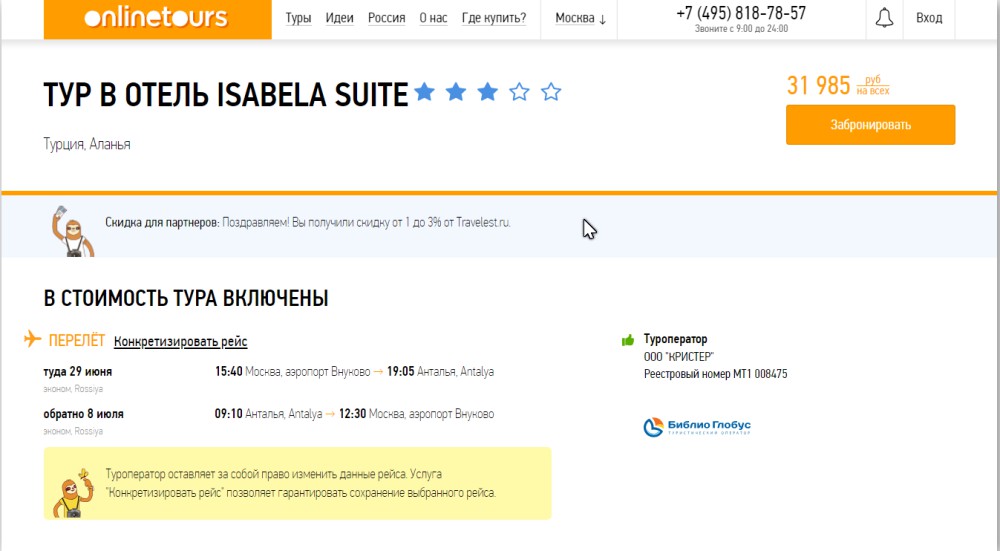Click the third blue hotel rating star
The height and width of the screenshot is (551, 1000).
tap(488, 92)
